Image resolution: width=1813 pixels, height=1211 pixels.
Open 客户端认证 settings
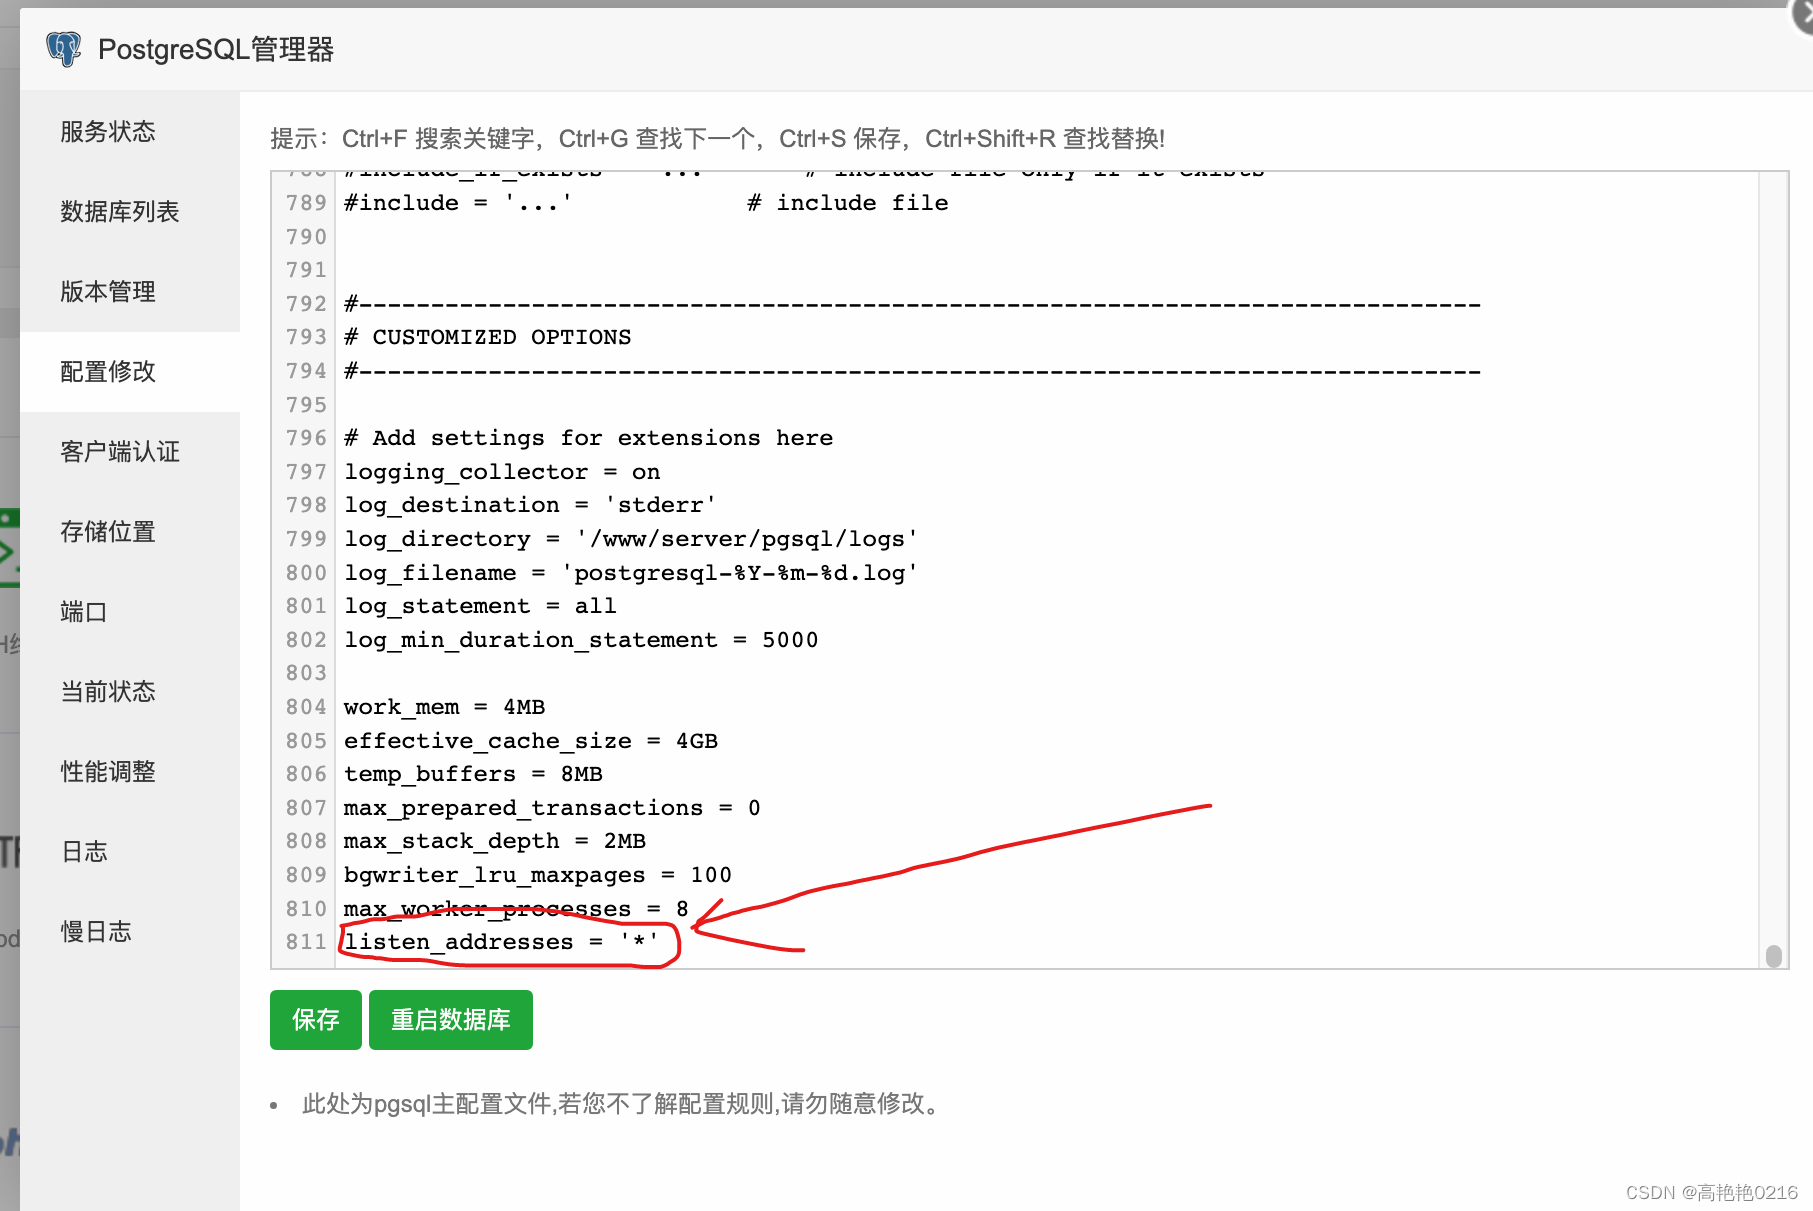click(x=118, y=451)
